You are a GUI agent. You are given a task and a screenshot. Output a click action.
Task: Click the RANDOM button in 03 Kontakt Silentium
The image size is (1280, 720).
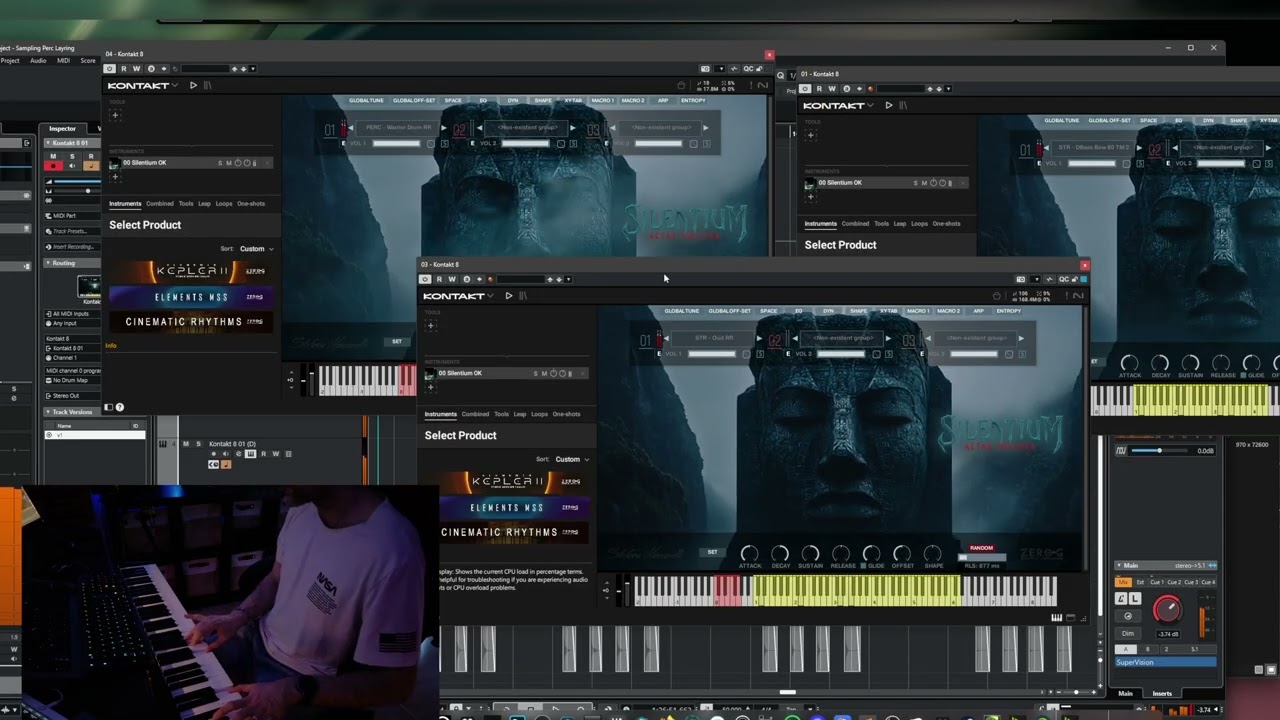click(x=982, y=548)
